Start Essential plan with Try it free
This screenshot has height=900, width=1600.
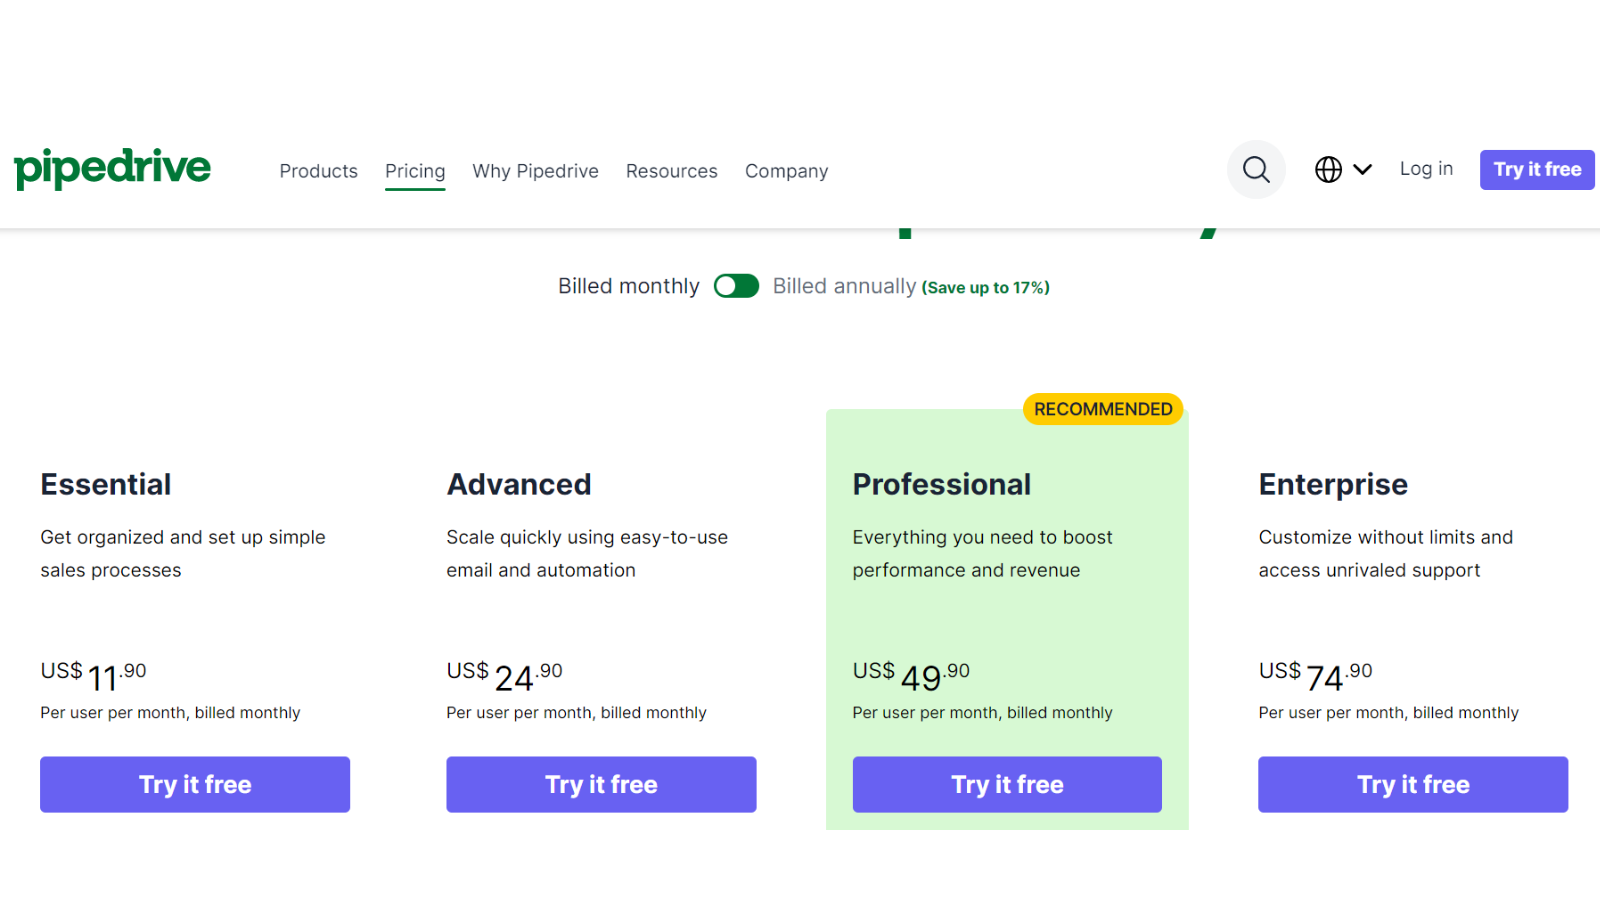pos(195,784)
